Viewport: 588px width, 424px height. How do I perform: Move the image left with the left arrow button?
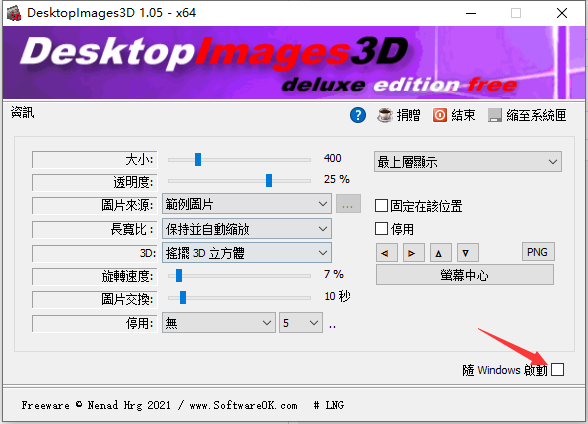387,253
